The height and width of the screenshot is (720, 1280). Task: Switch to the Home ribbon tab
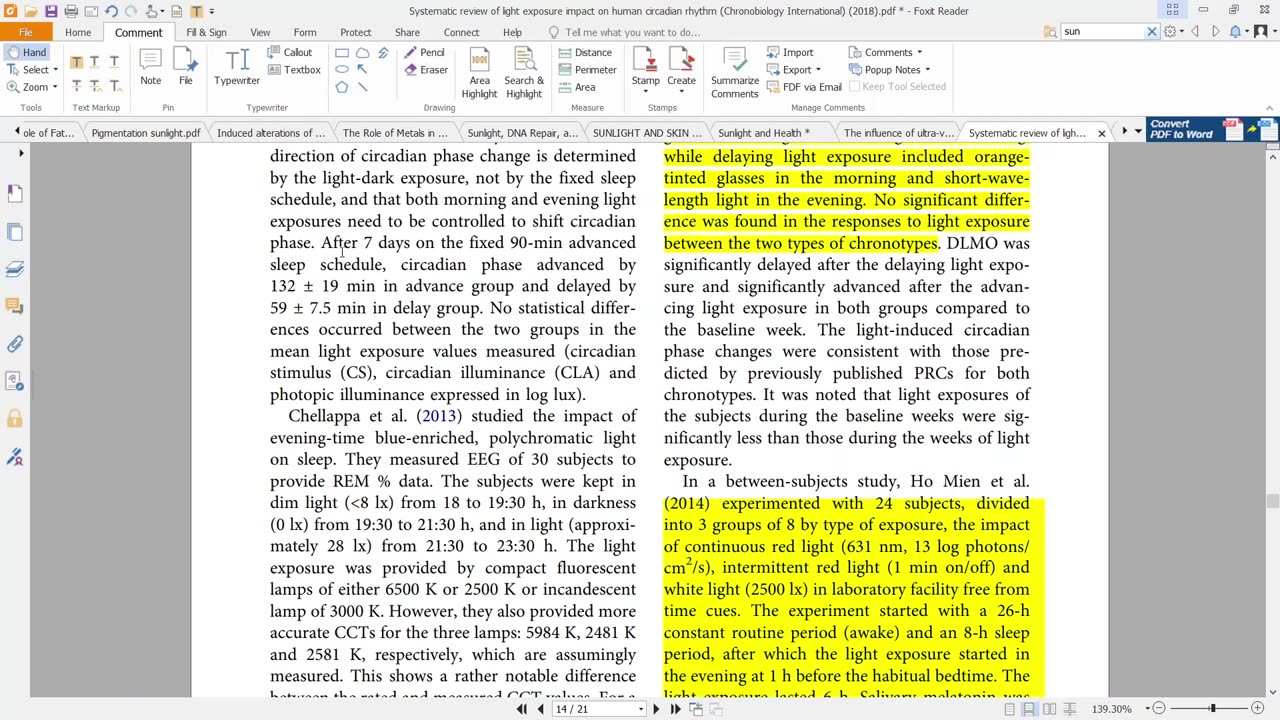pos(77,32)
